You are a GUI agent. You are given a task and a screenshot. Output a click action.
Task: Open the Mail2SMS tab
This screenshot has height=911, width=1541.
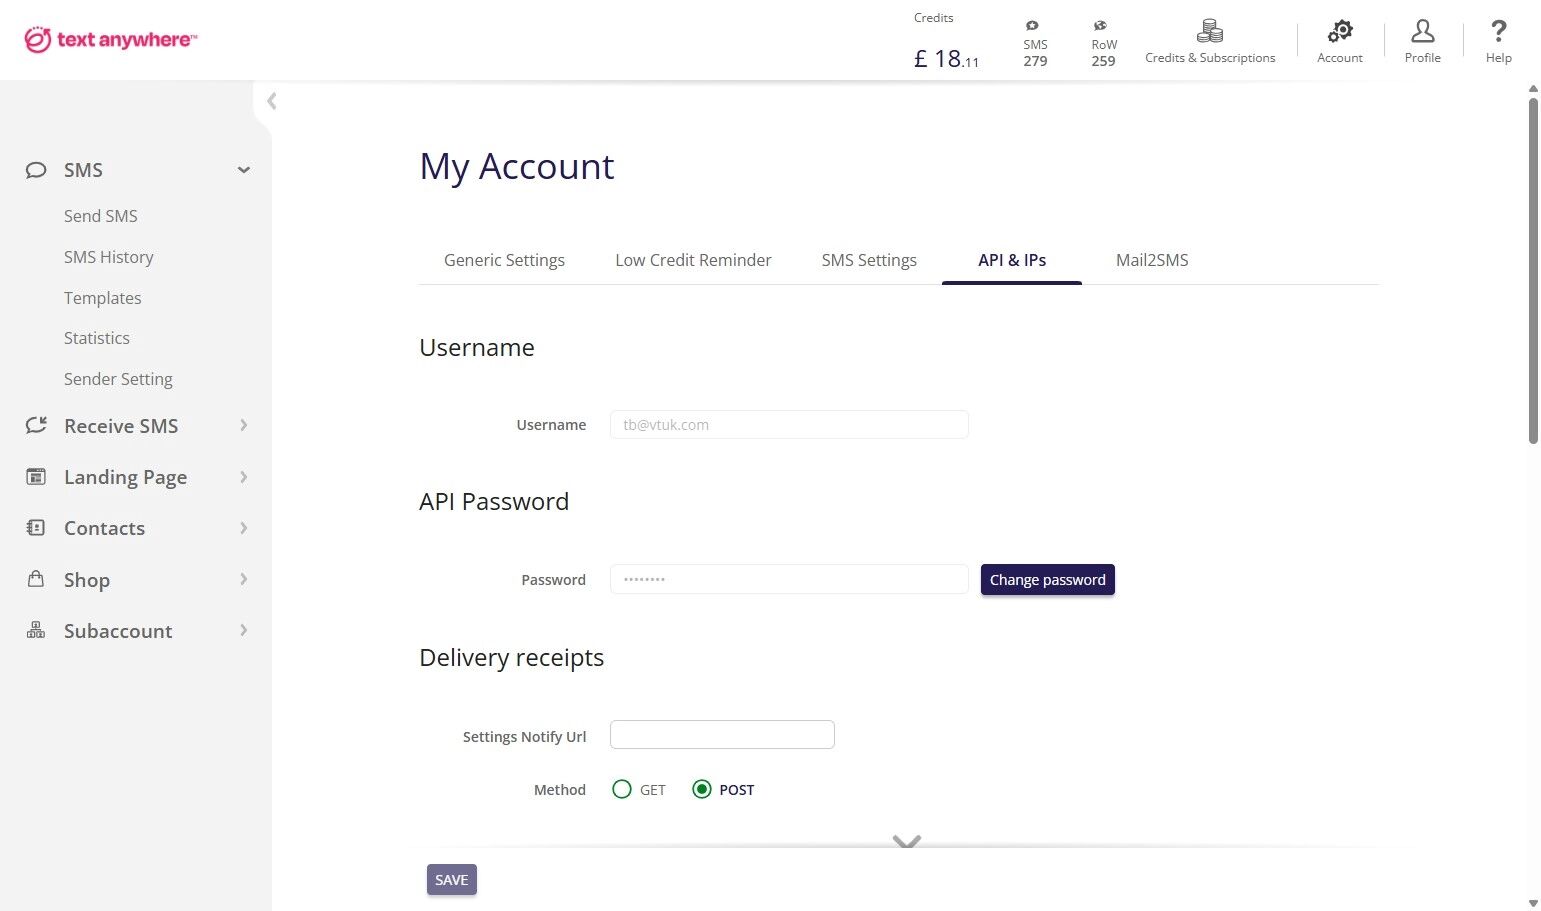coord(1152,260)
